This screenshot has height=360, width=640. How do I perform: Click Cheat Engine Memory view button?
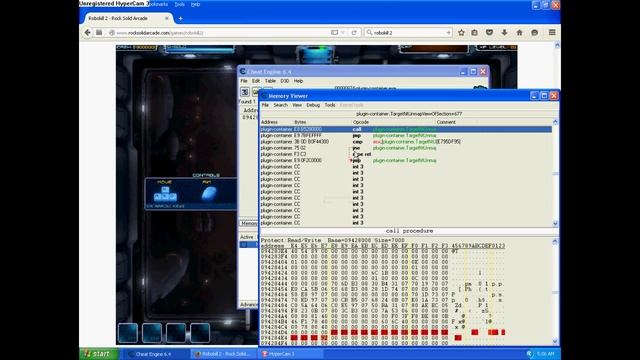249,223
